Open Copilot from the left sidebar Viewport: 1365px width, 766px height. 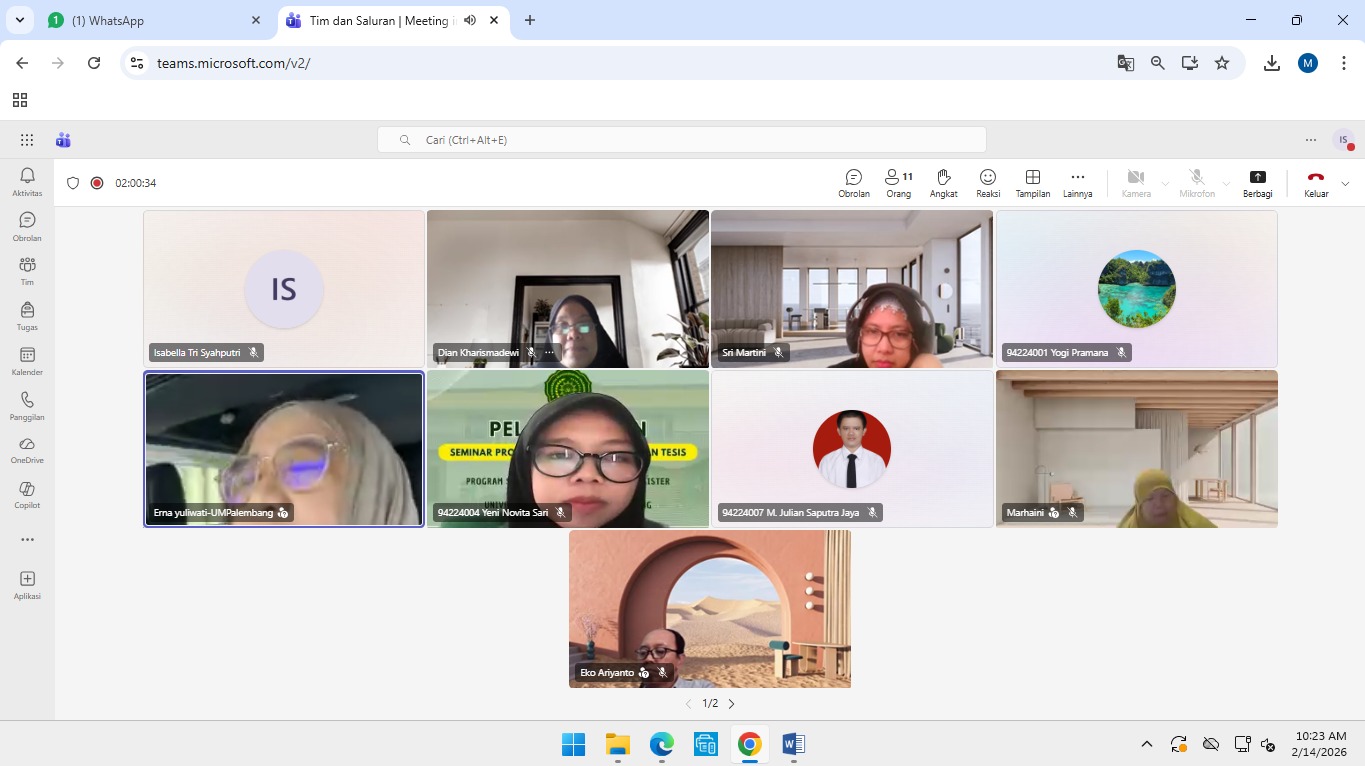[27, 494]
